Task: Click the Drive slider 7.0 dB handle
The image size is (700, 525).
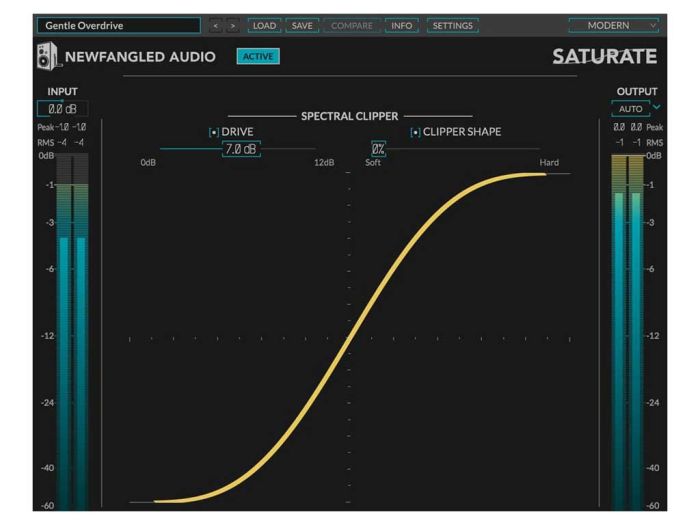Action: point(241,149)
